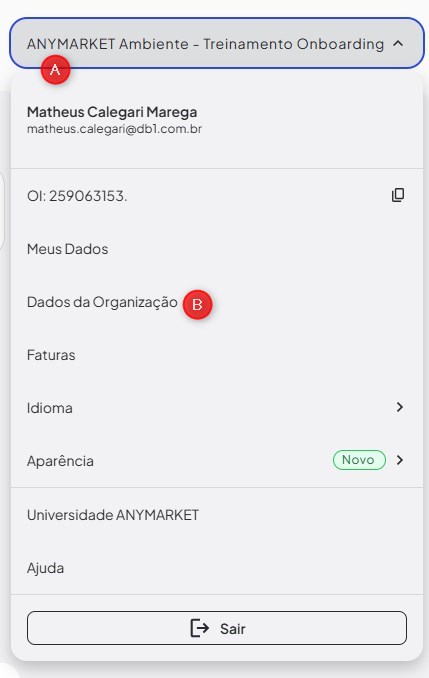The image size is (429, 678).
Task: Expand the Aparência submenu chevron
Action: [400, 460]
